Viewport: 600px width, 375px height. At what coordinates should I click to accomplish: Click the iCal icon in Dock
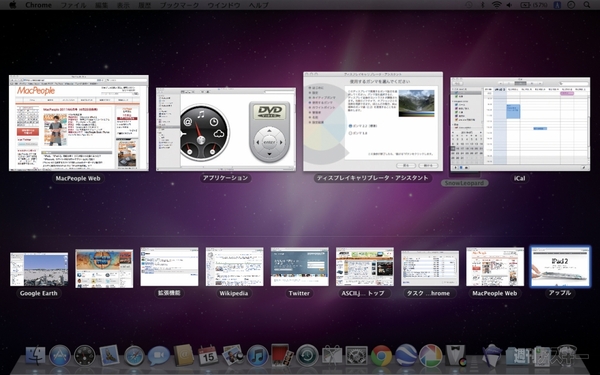click(208, 356)
